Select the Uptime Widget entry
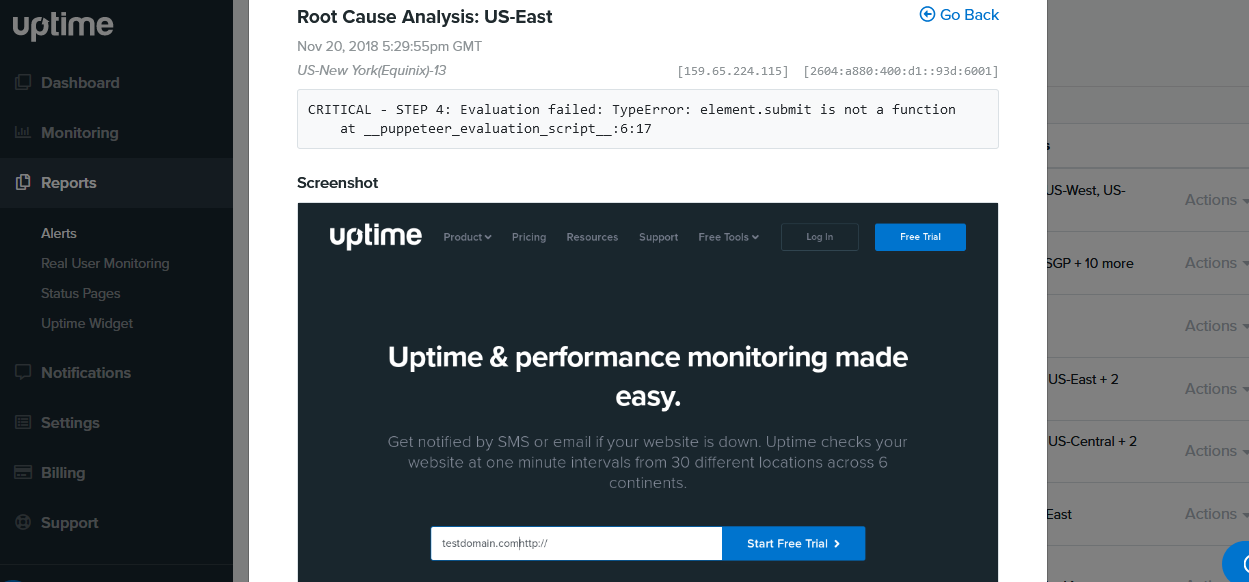Viewport: 1249px width, 582px height. (86, 323)
